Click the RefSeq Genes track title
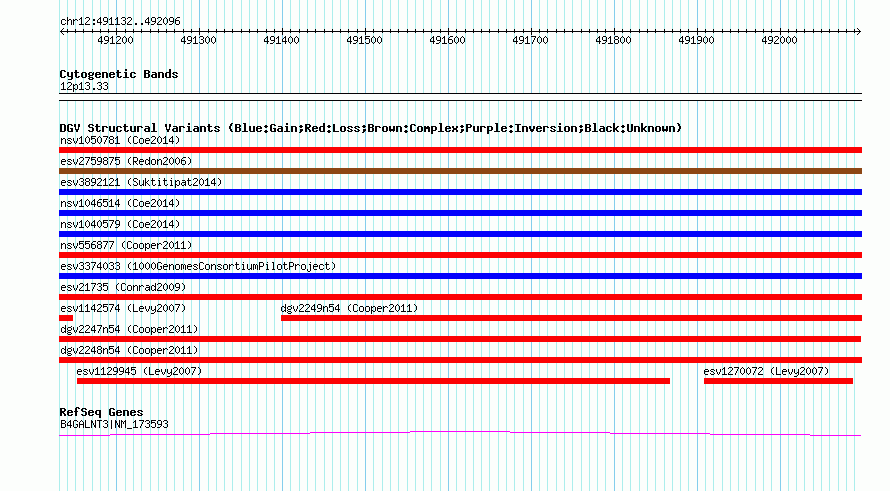This screenshot has width=890, height=491. [101, 412]
